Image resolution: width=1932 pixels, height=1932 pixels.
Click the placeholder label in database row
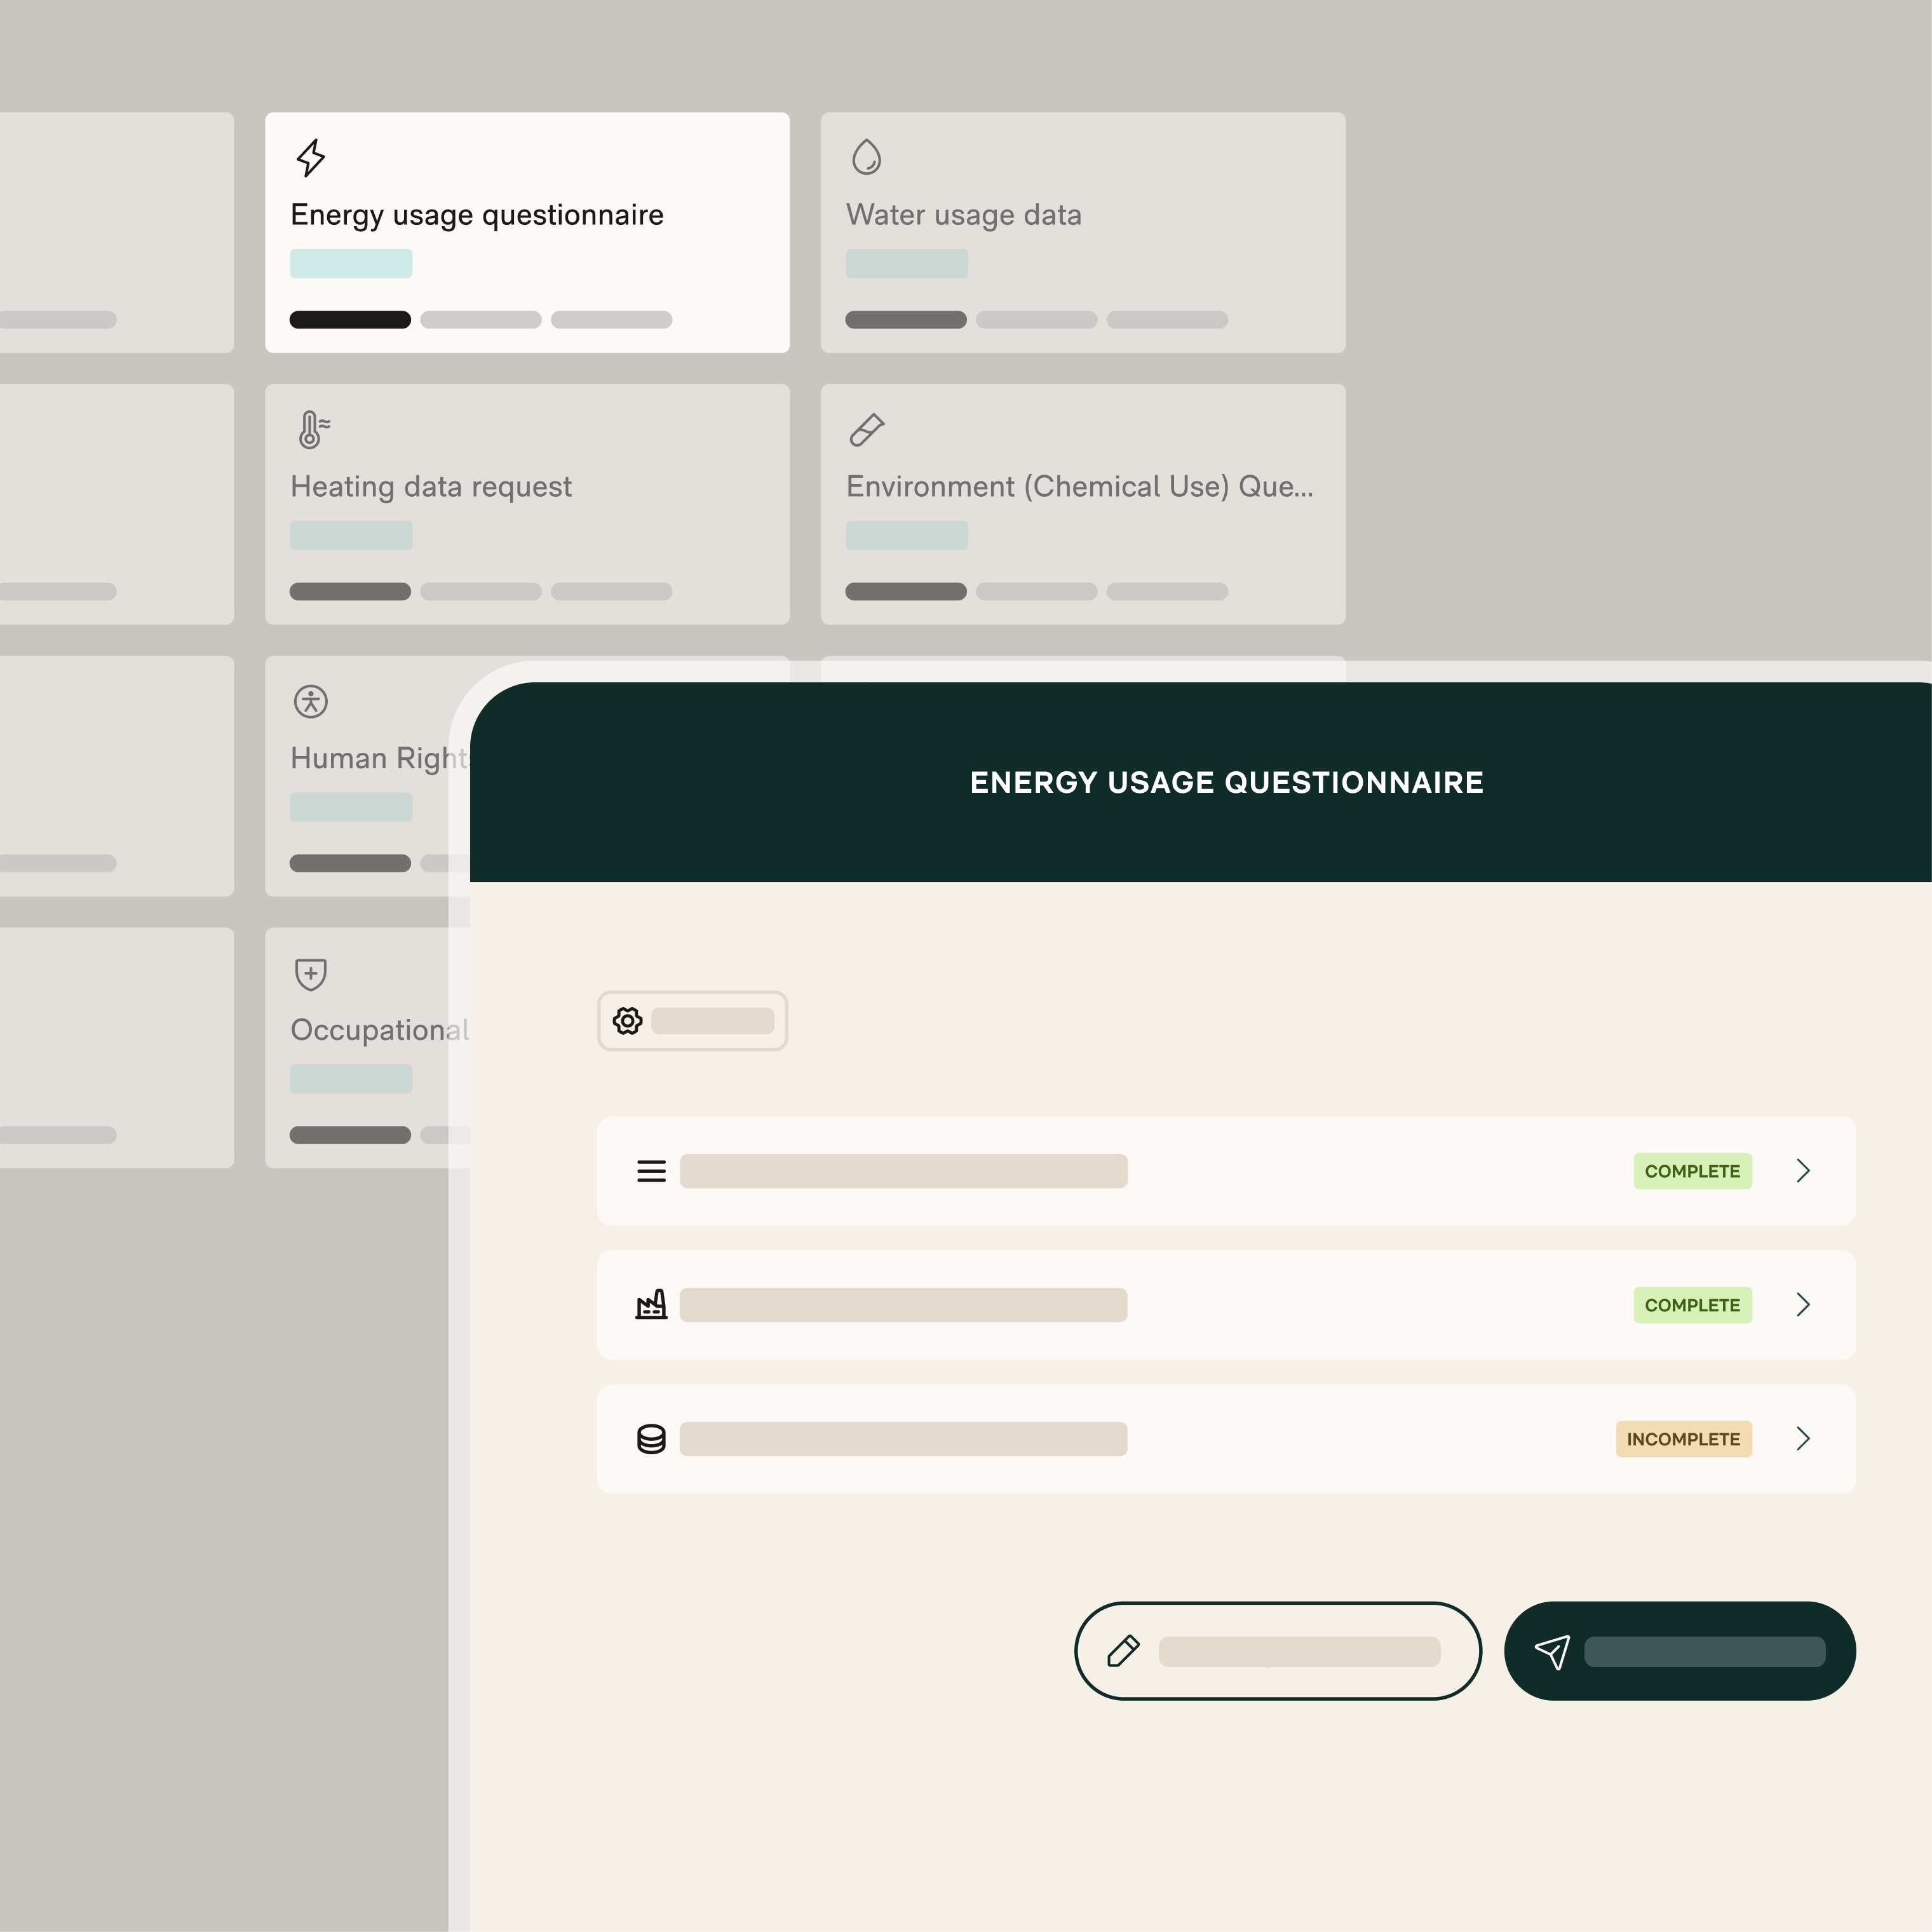coord(904,1439)
